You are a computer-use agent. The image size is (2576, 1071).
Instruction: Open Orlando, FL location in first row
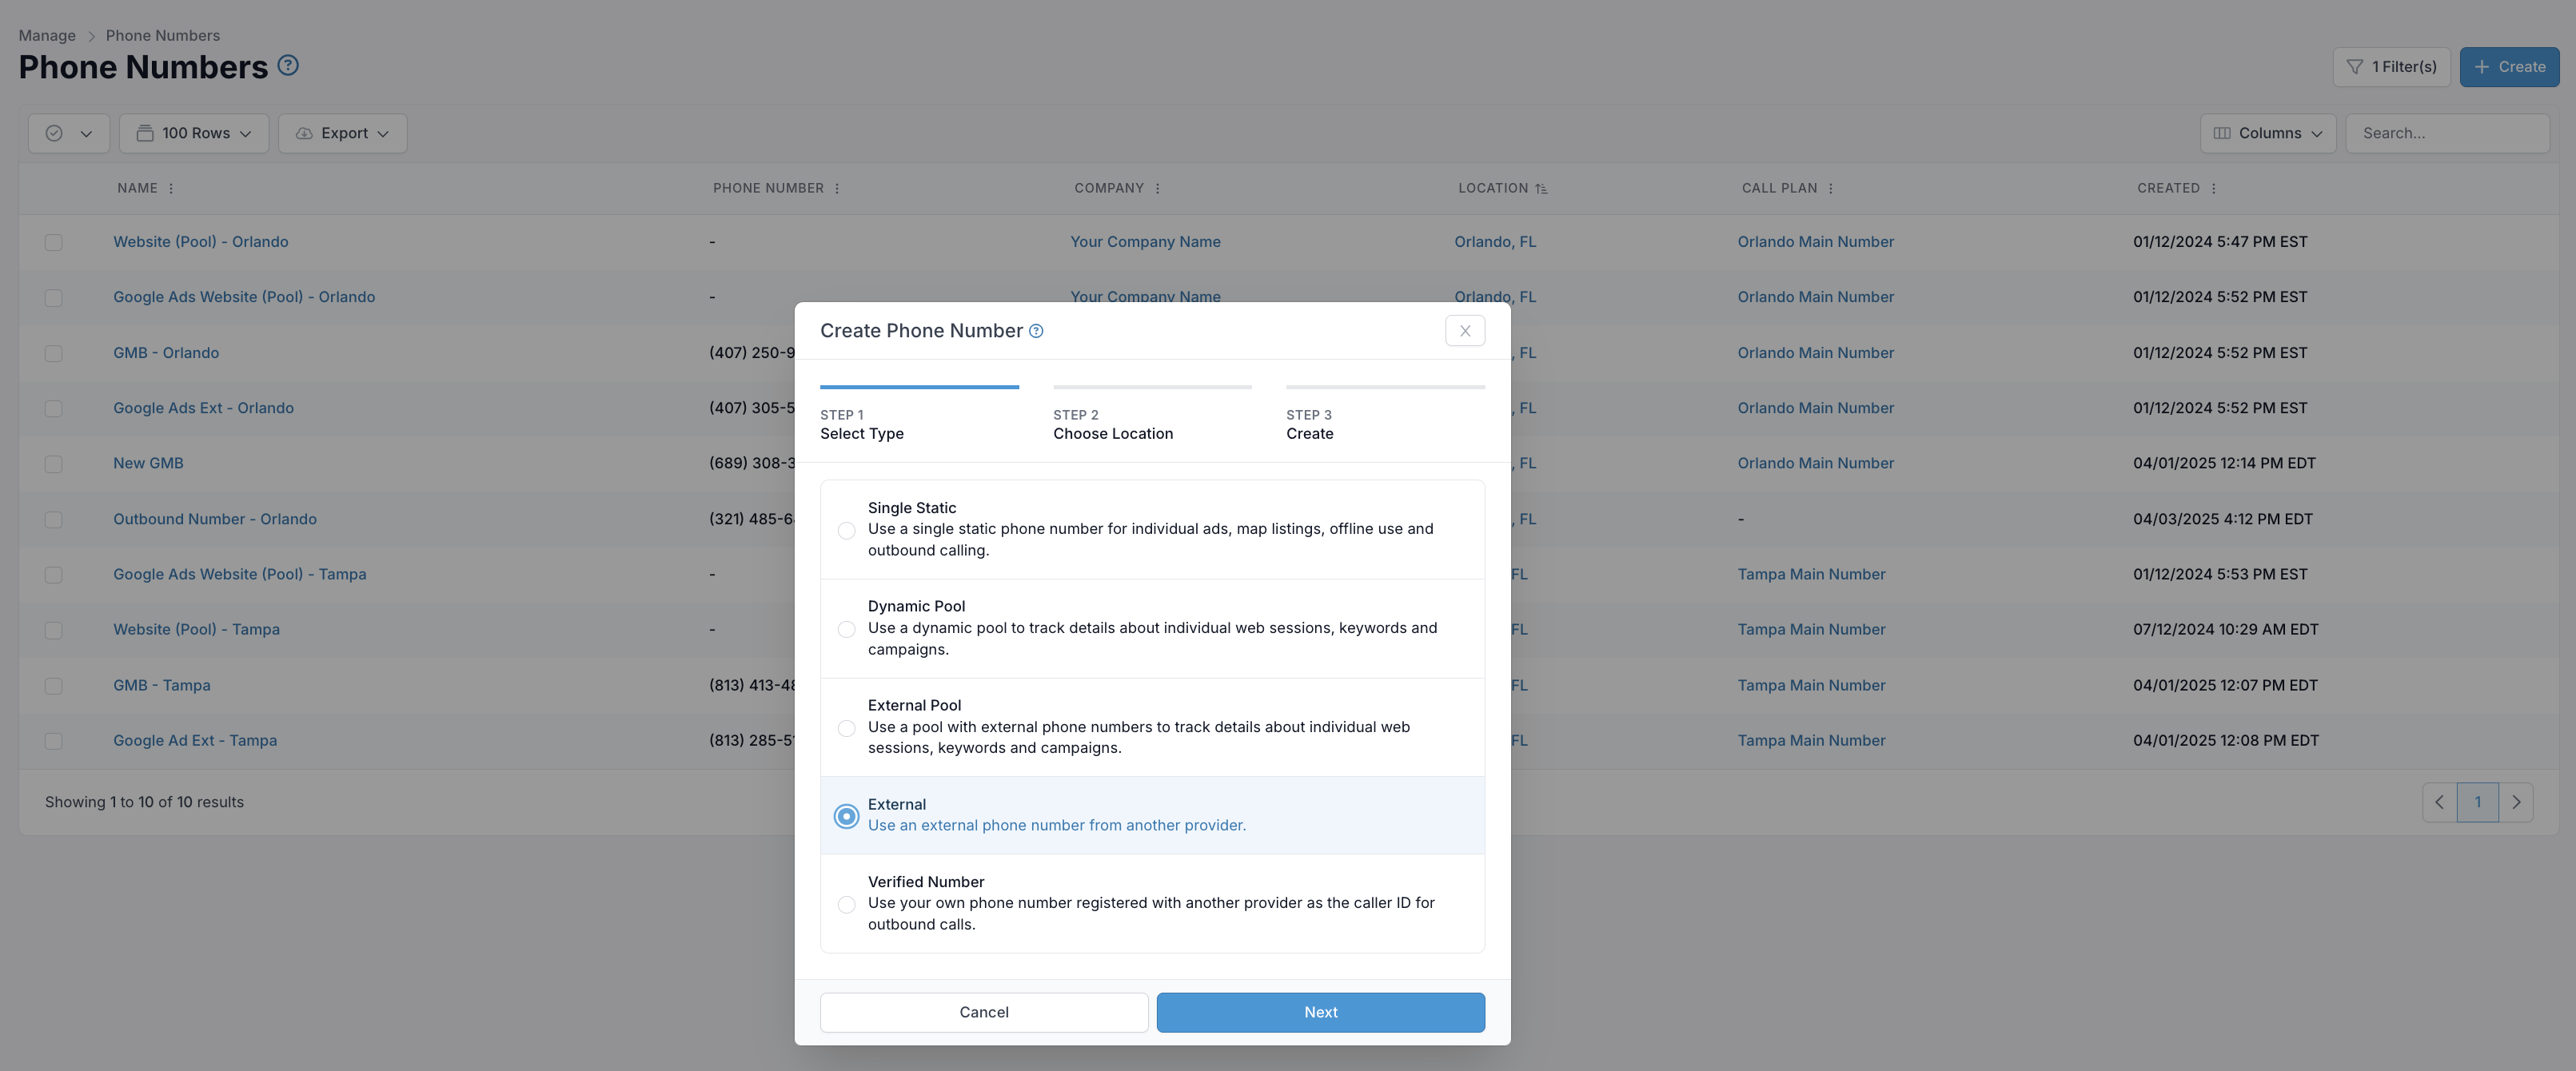[1495, 242]
